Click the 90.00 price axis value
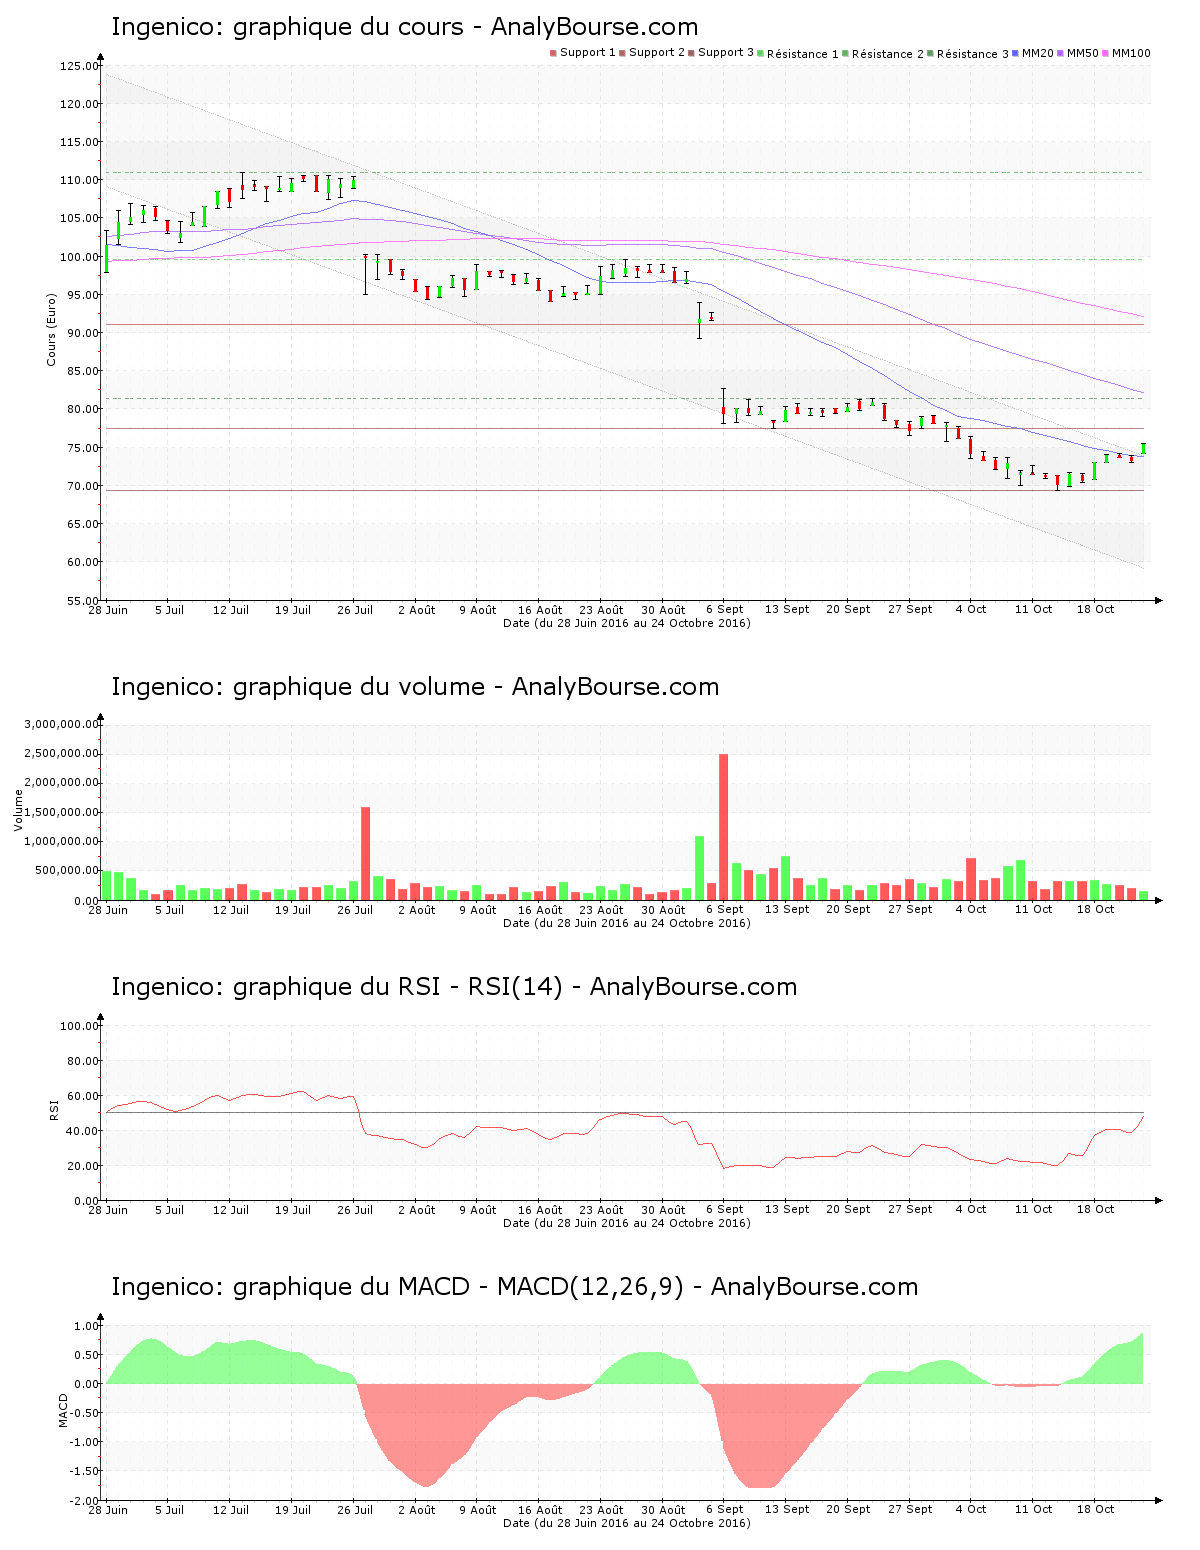Image resolution: width=1200 pixels, height=1550 pixels. 82,333
